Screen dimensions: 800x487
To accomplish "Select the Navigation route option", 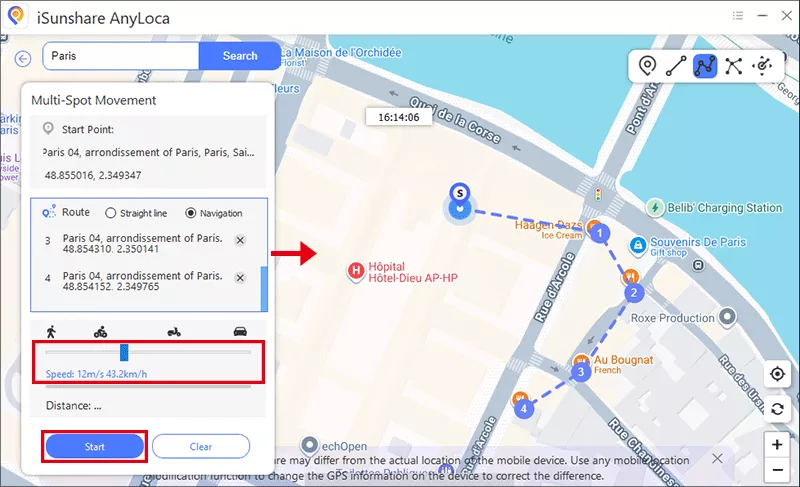I will [191, 213].
